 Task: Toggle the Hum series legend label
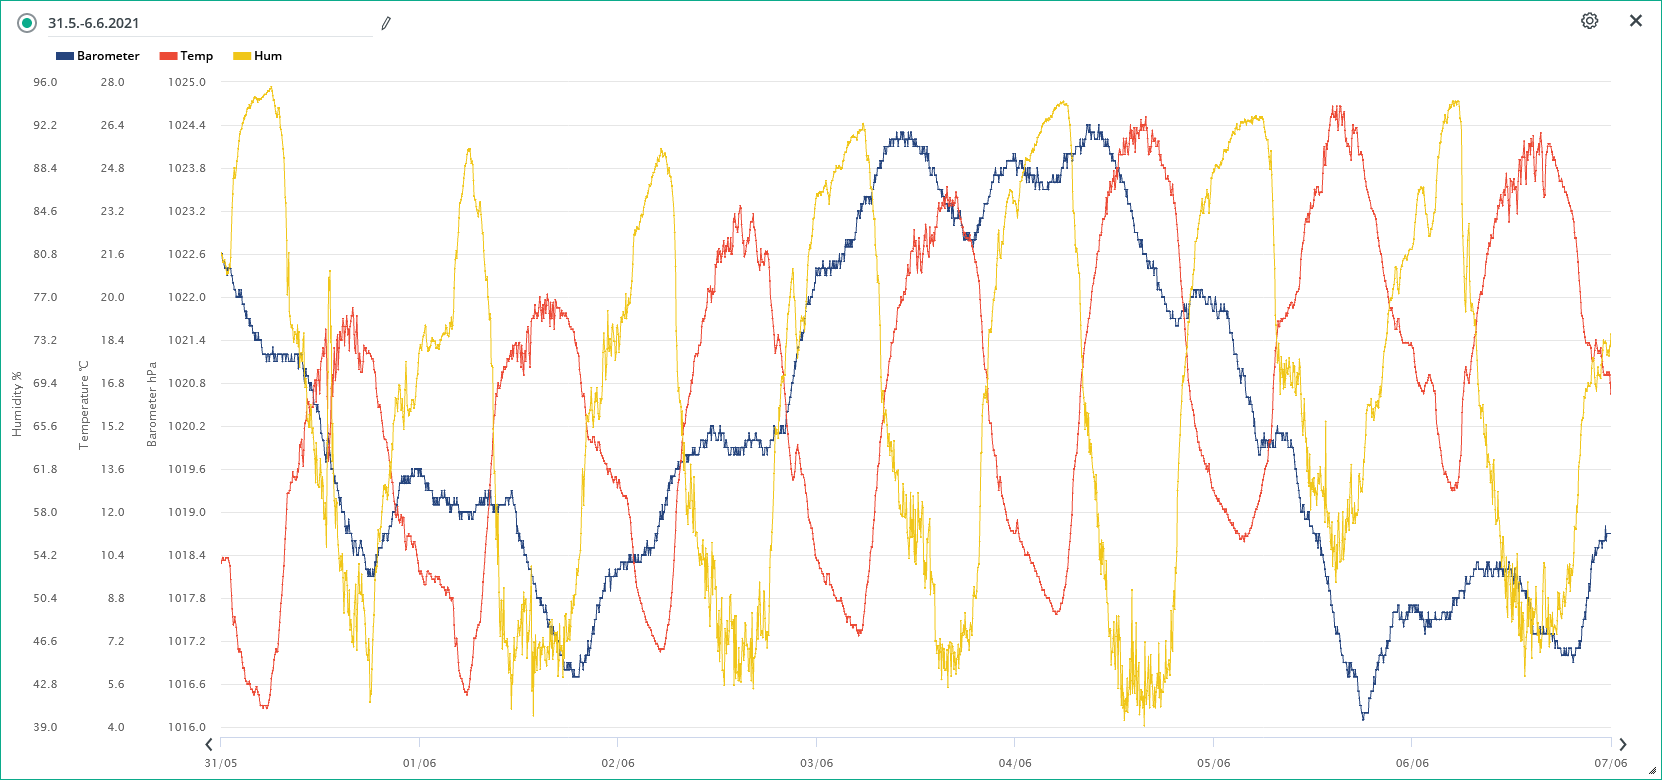[268, 56]
